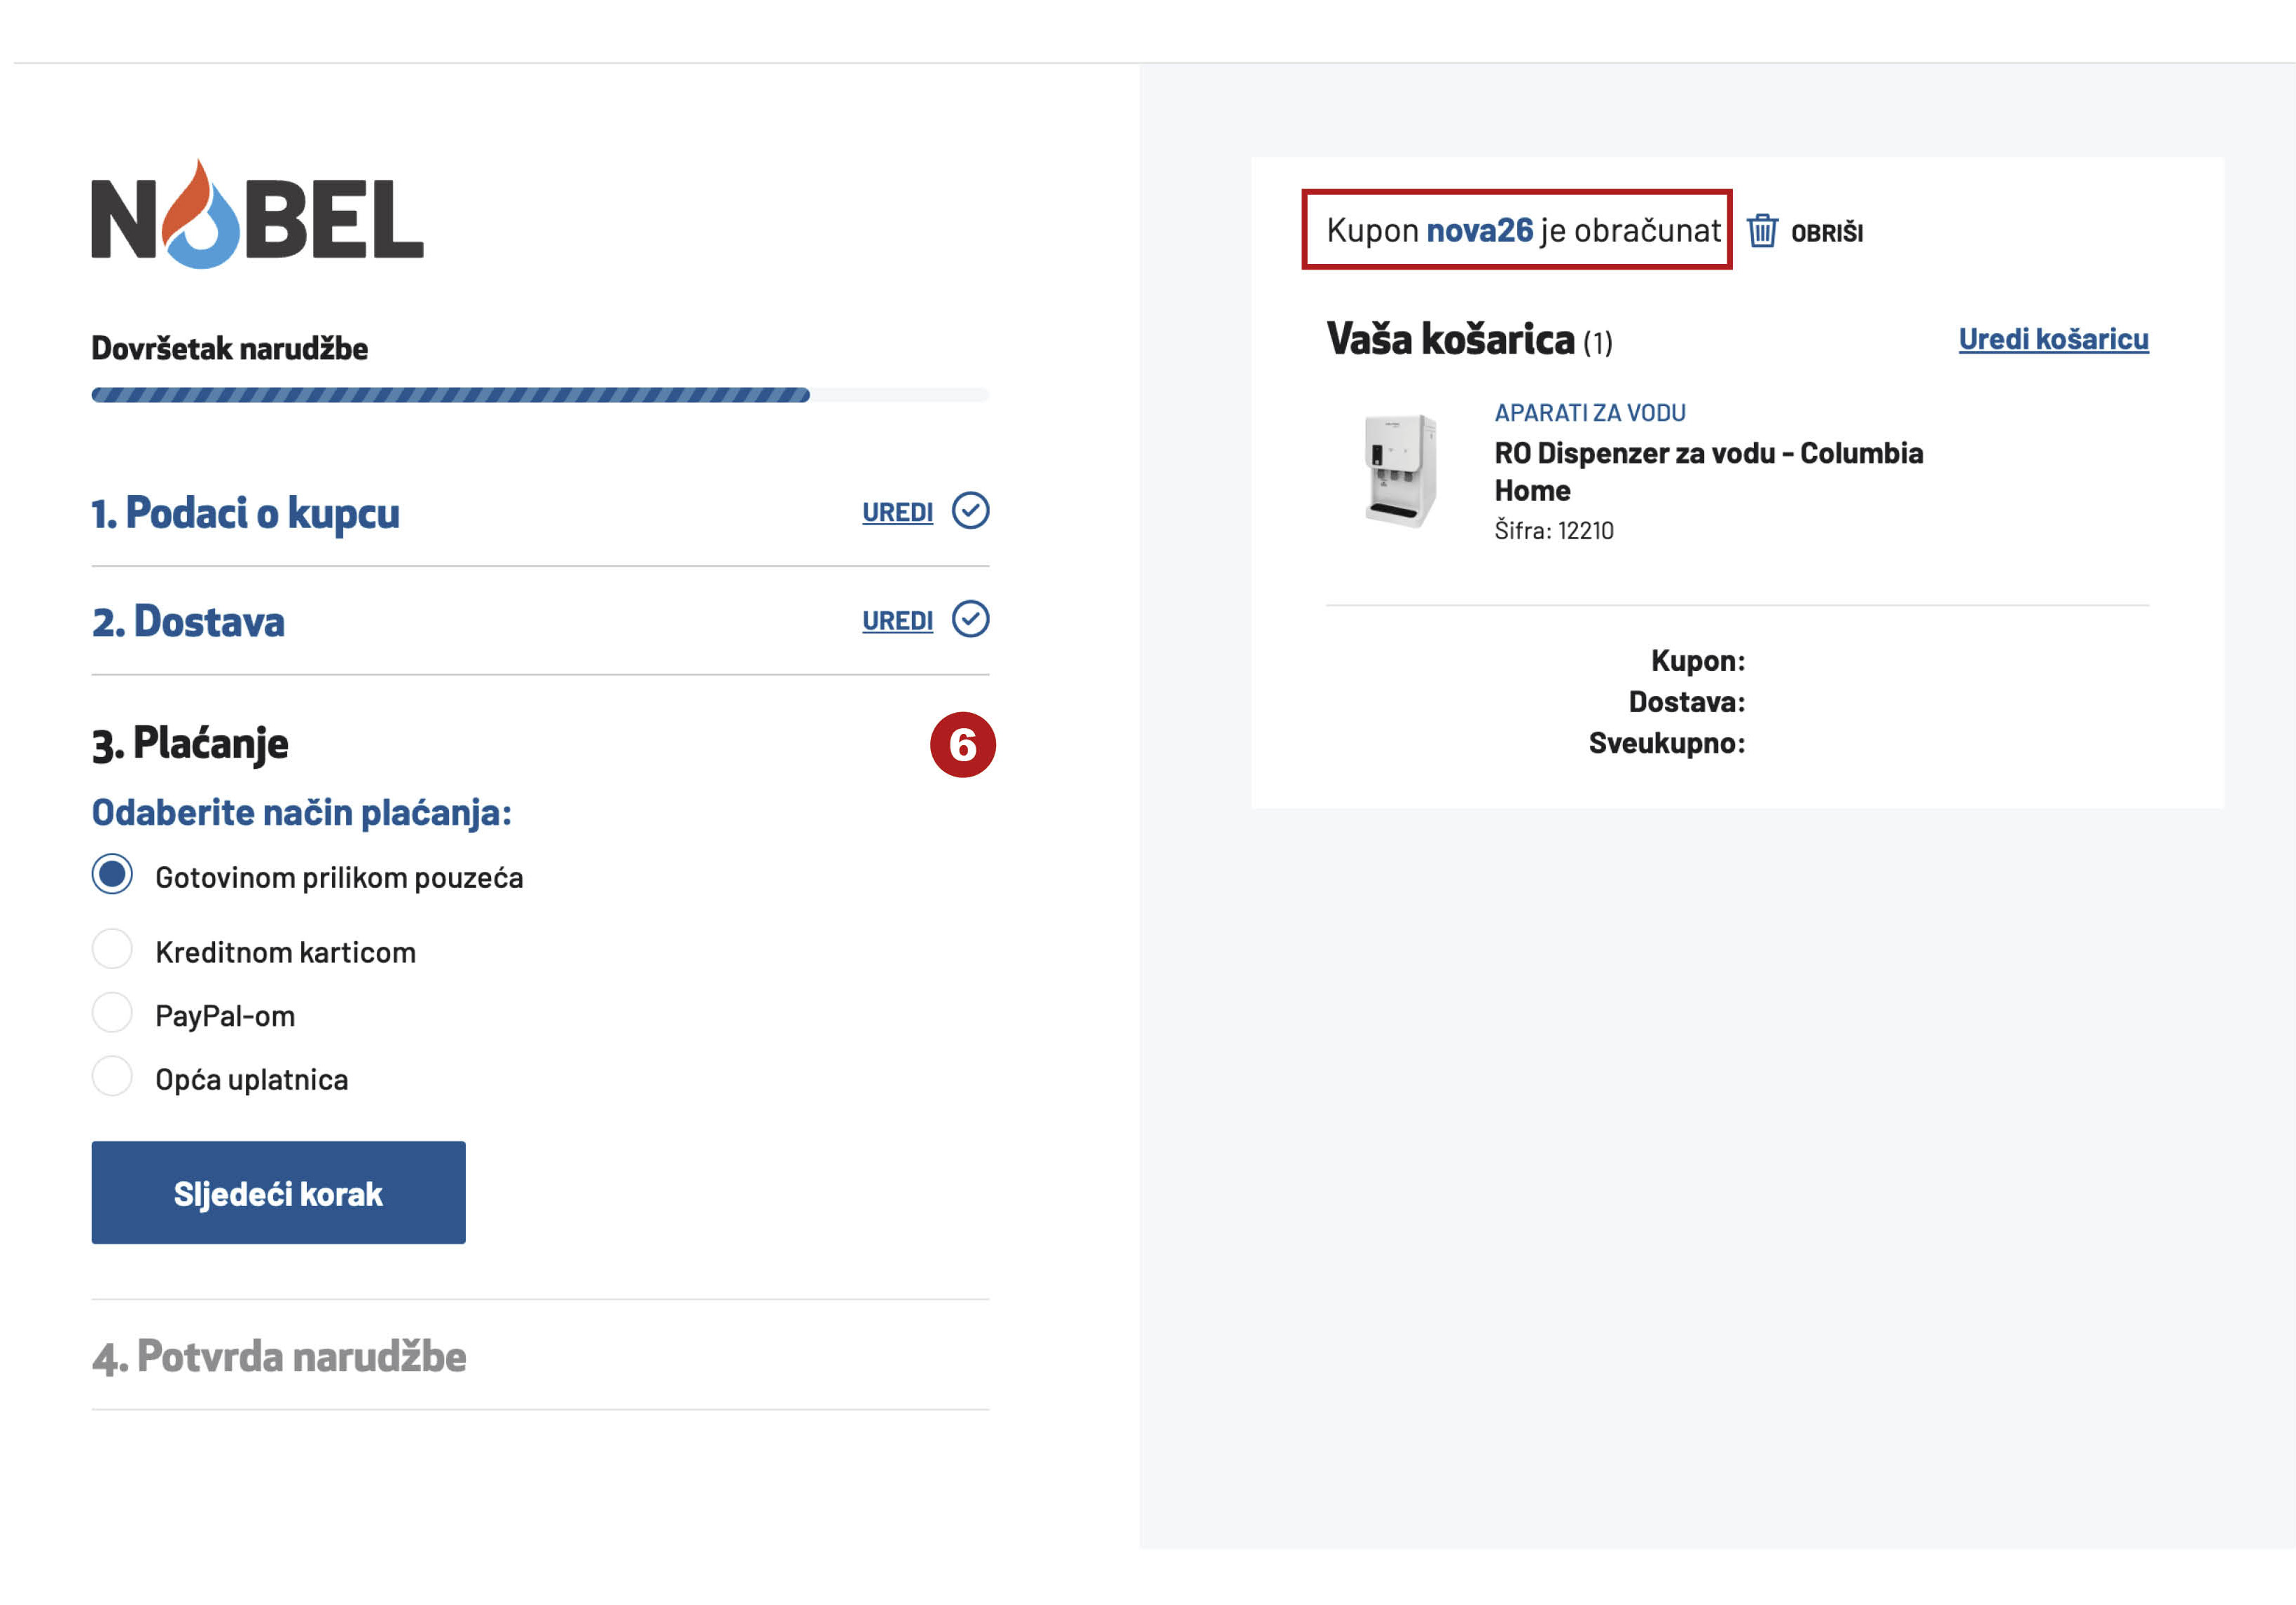
Task: Choose PayPal-om payment method
Action: click(x=112, y=1013)
